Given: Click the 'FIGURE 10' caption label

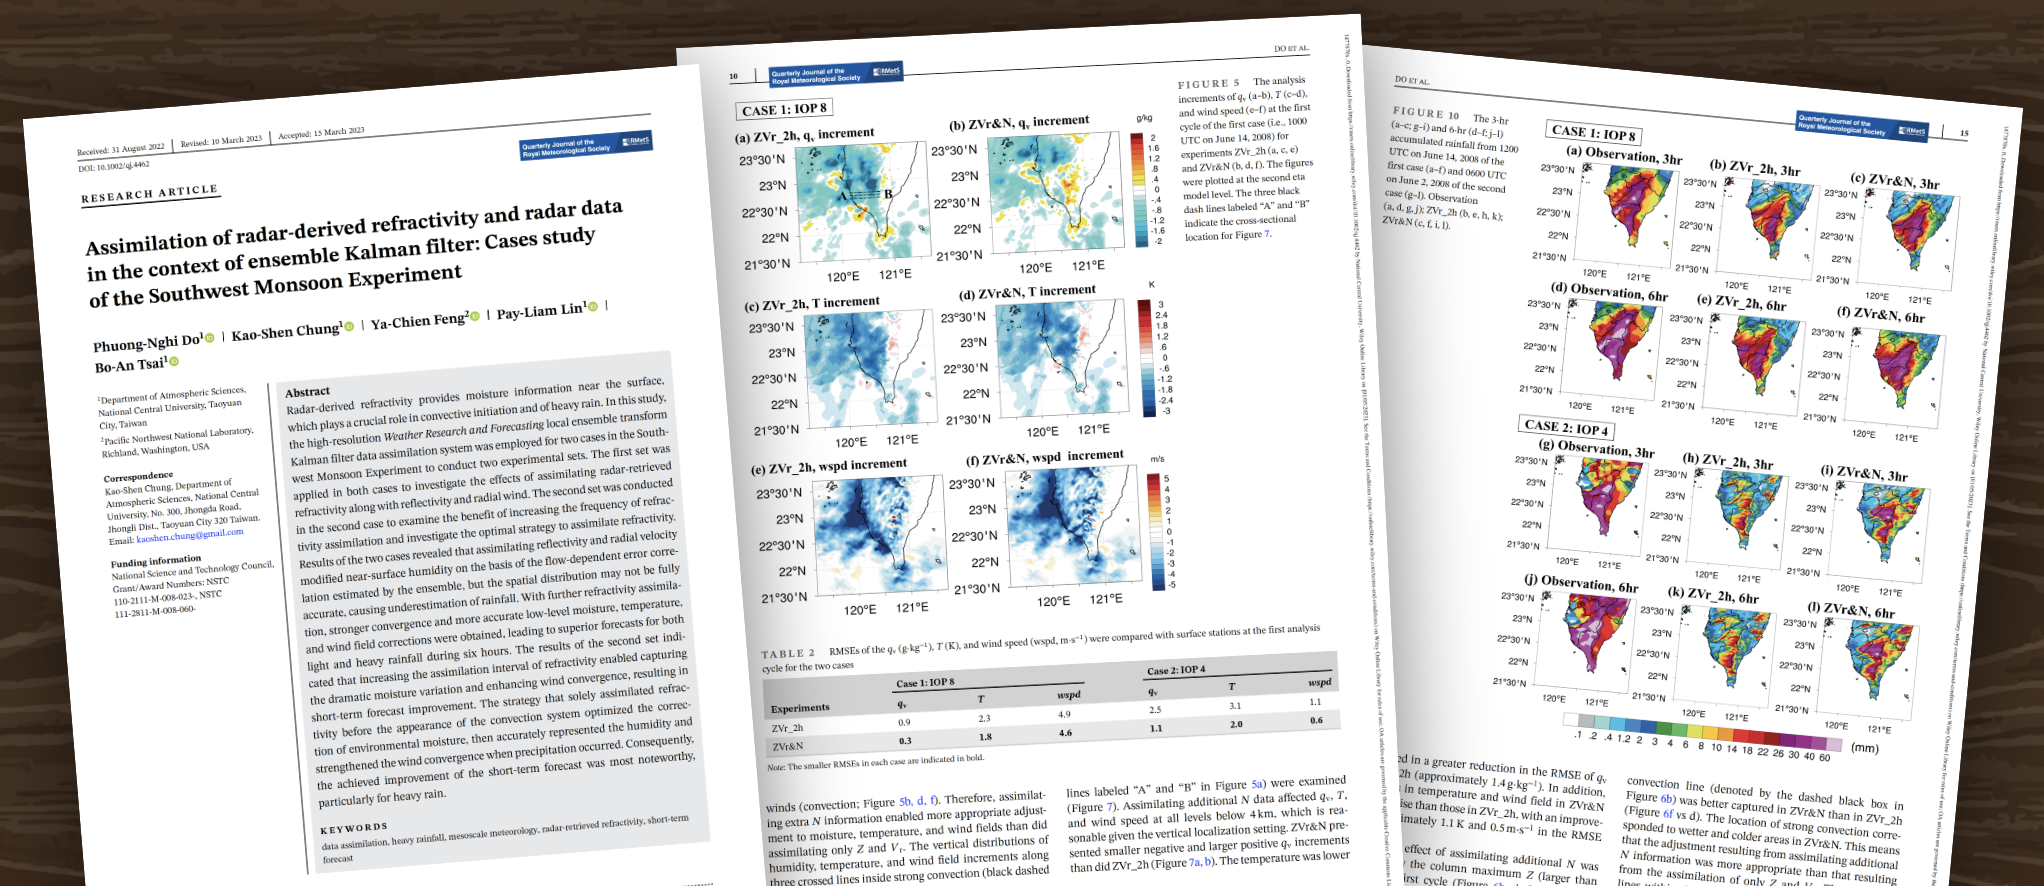Looking at the screenshot, I should click(x=1426, y=113).
